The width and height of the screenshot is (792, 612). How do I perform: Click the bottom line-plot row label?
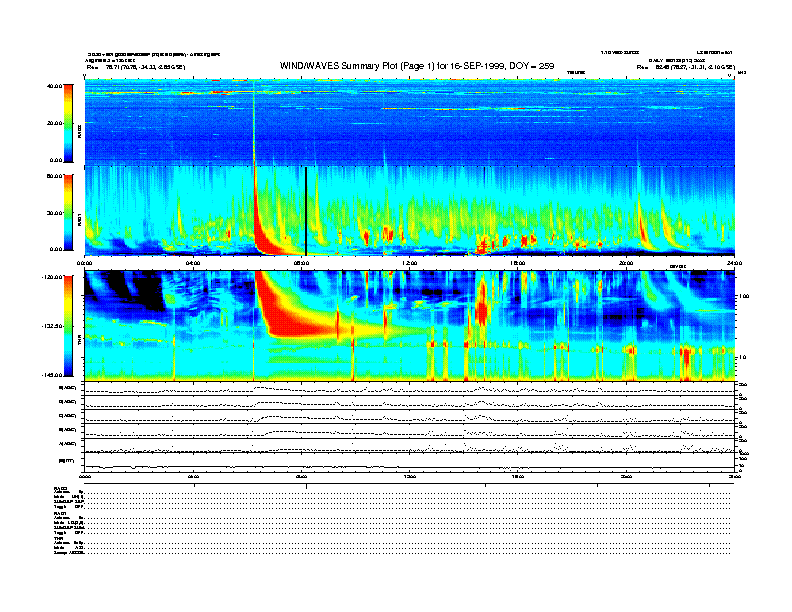pyautogui.click(x=67, y=461)
